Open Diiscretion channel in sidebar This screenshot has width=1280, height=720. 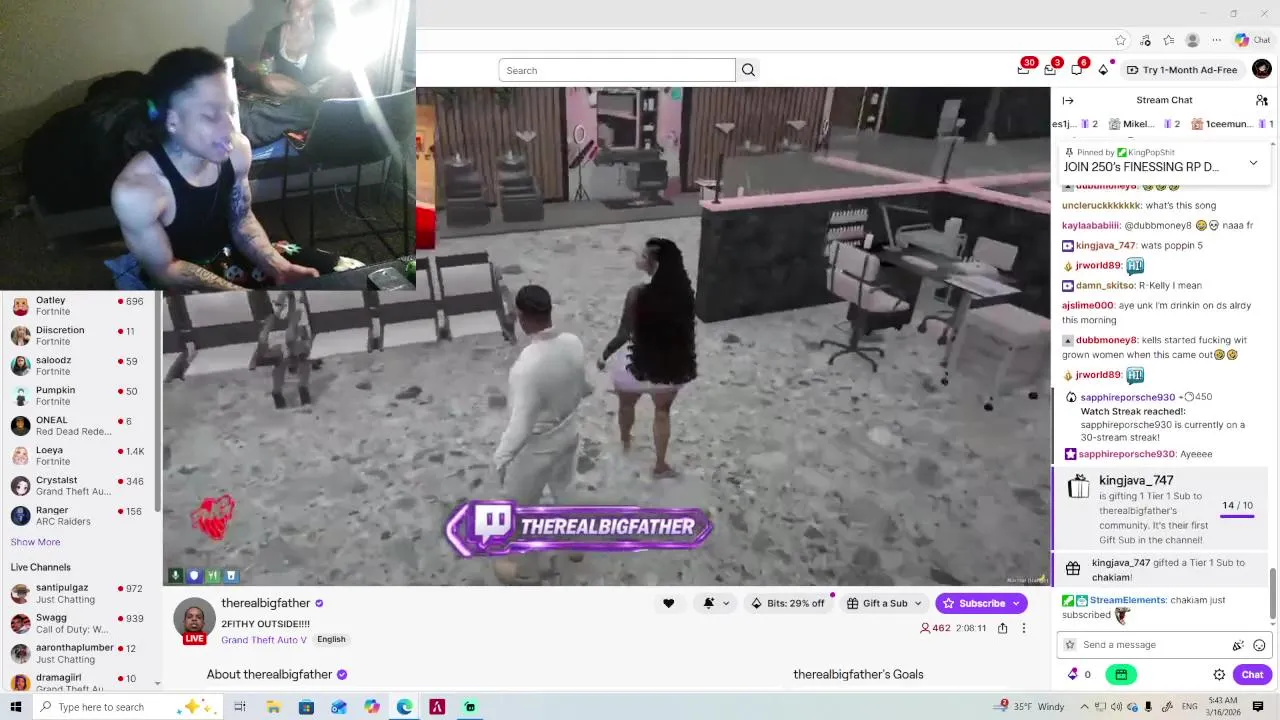point(80,336)
